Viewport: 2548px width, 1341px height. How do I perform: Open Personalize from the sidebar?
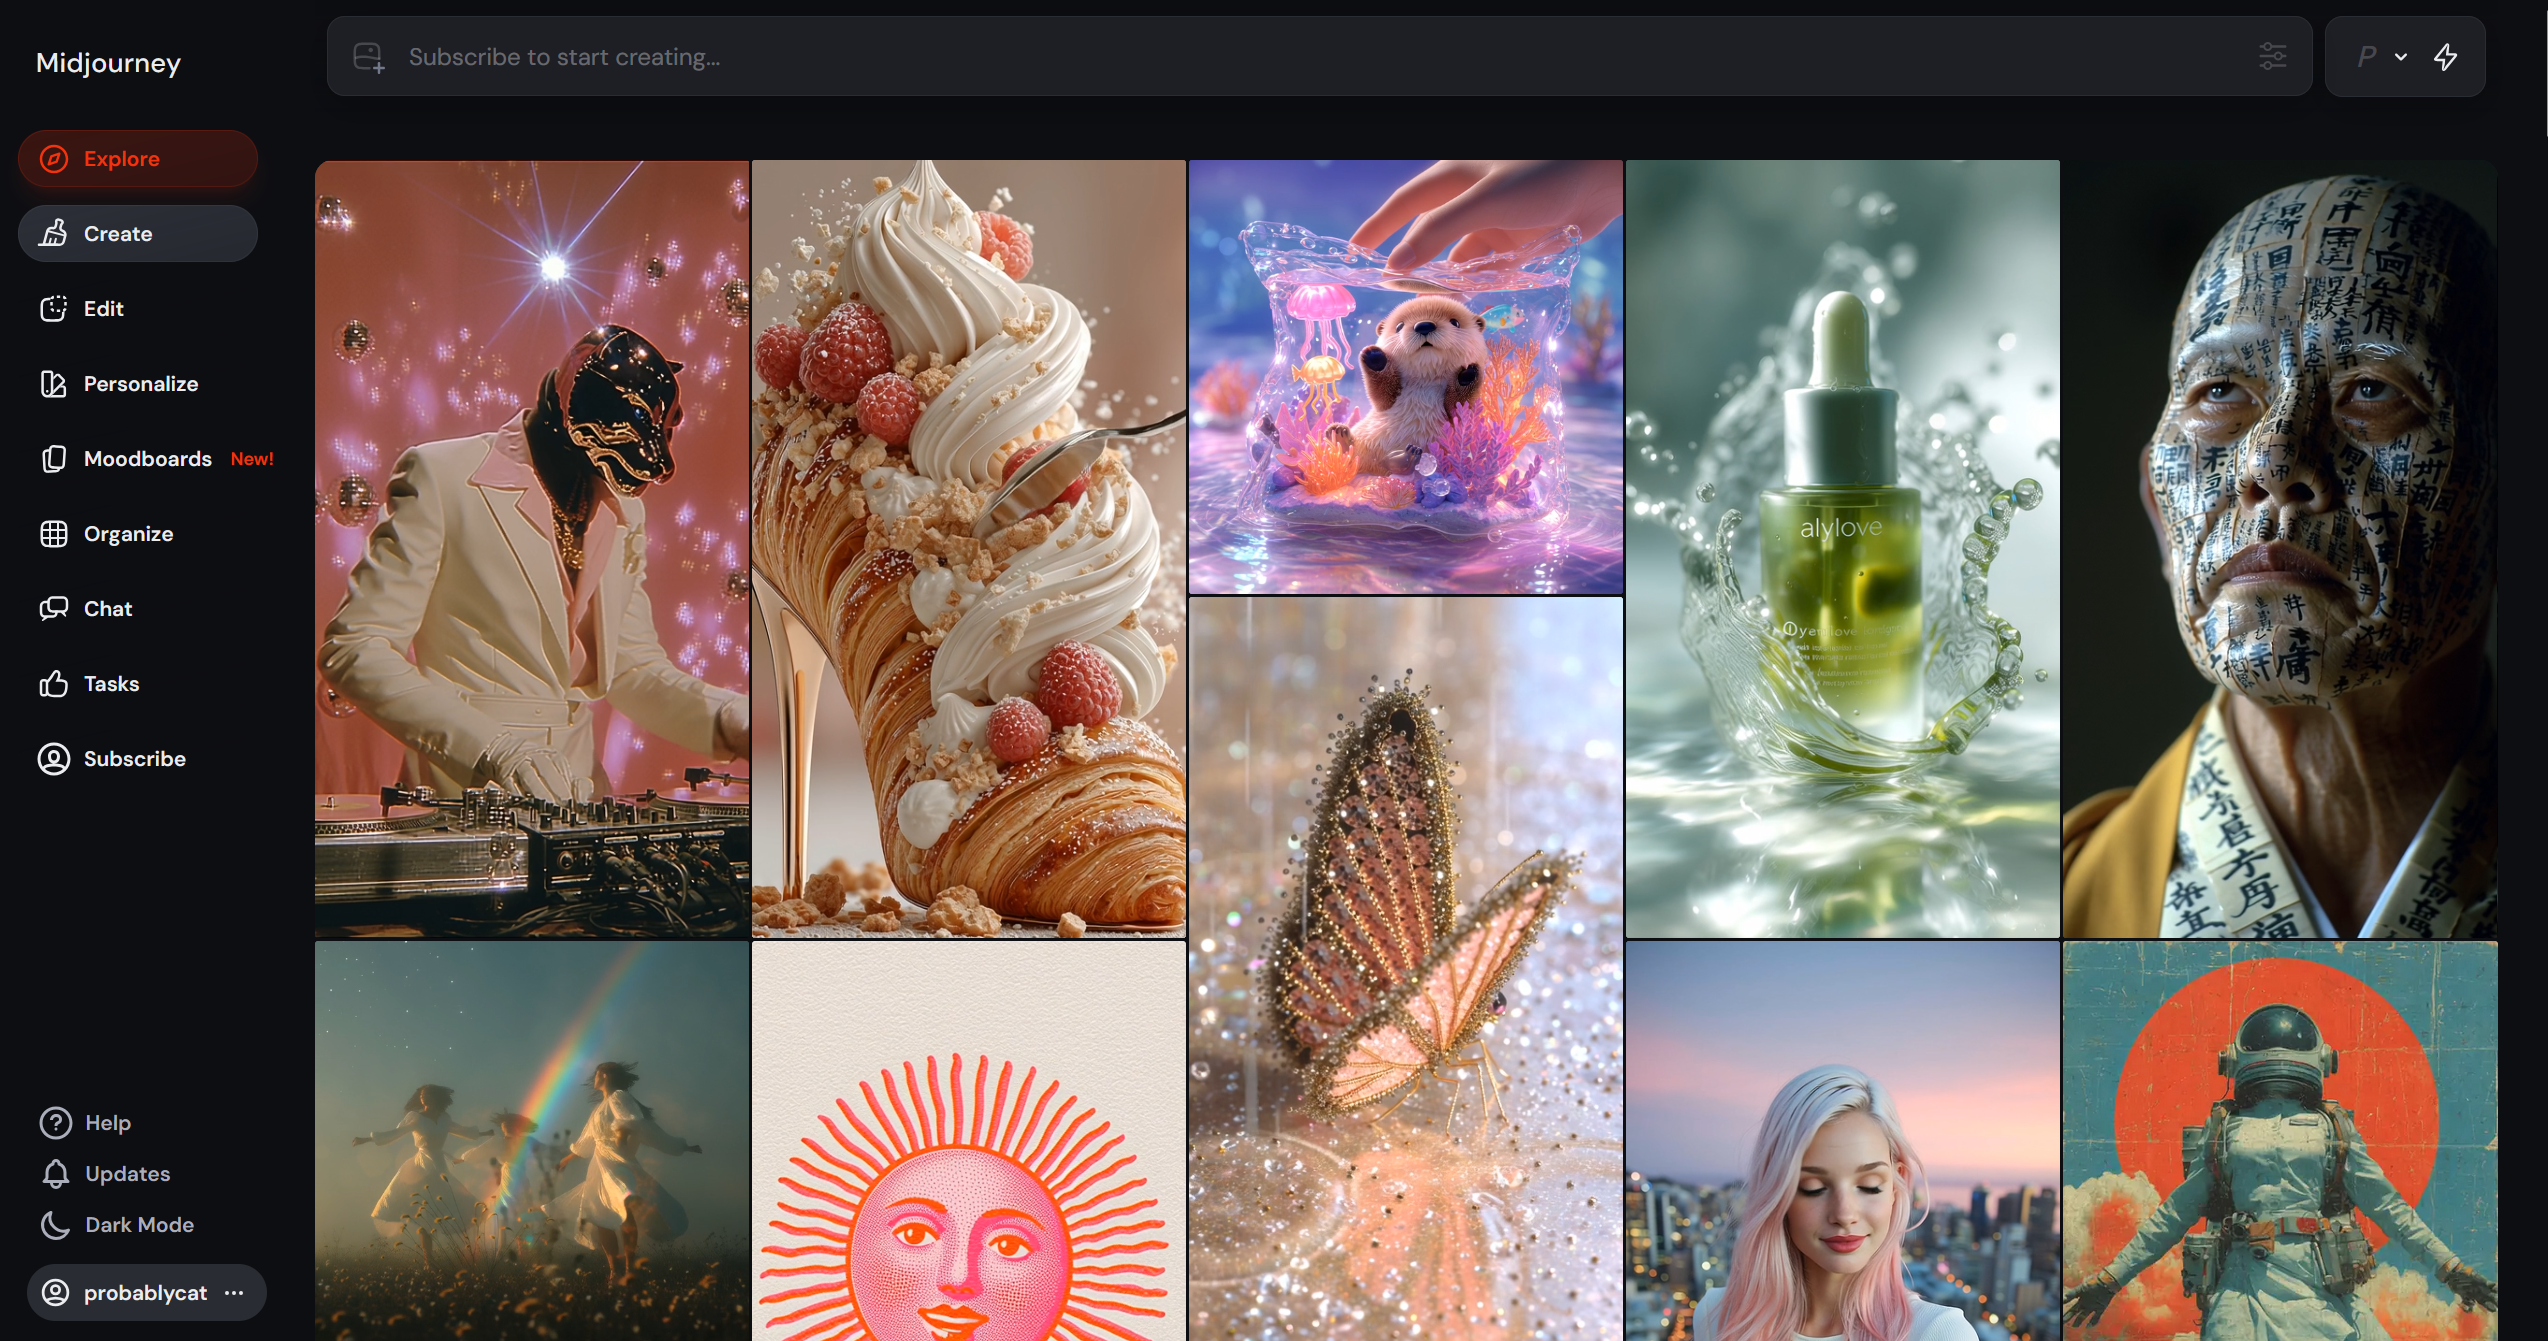(x=140, y=384)
